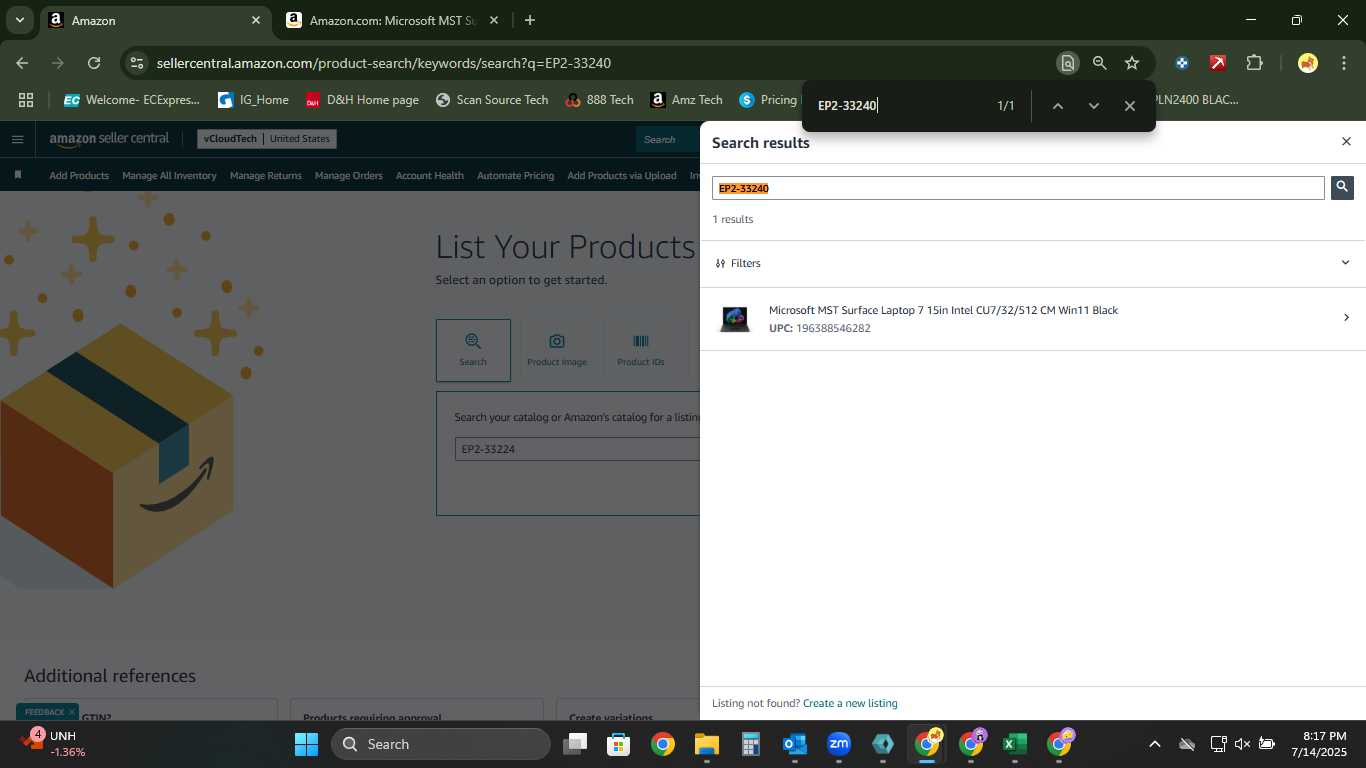
Task: Expand the Filters section chevron
Action: (1345, 263)
